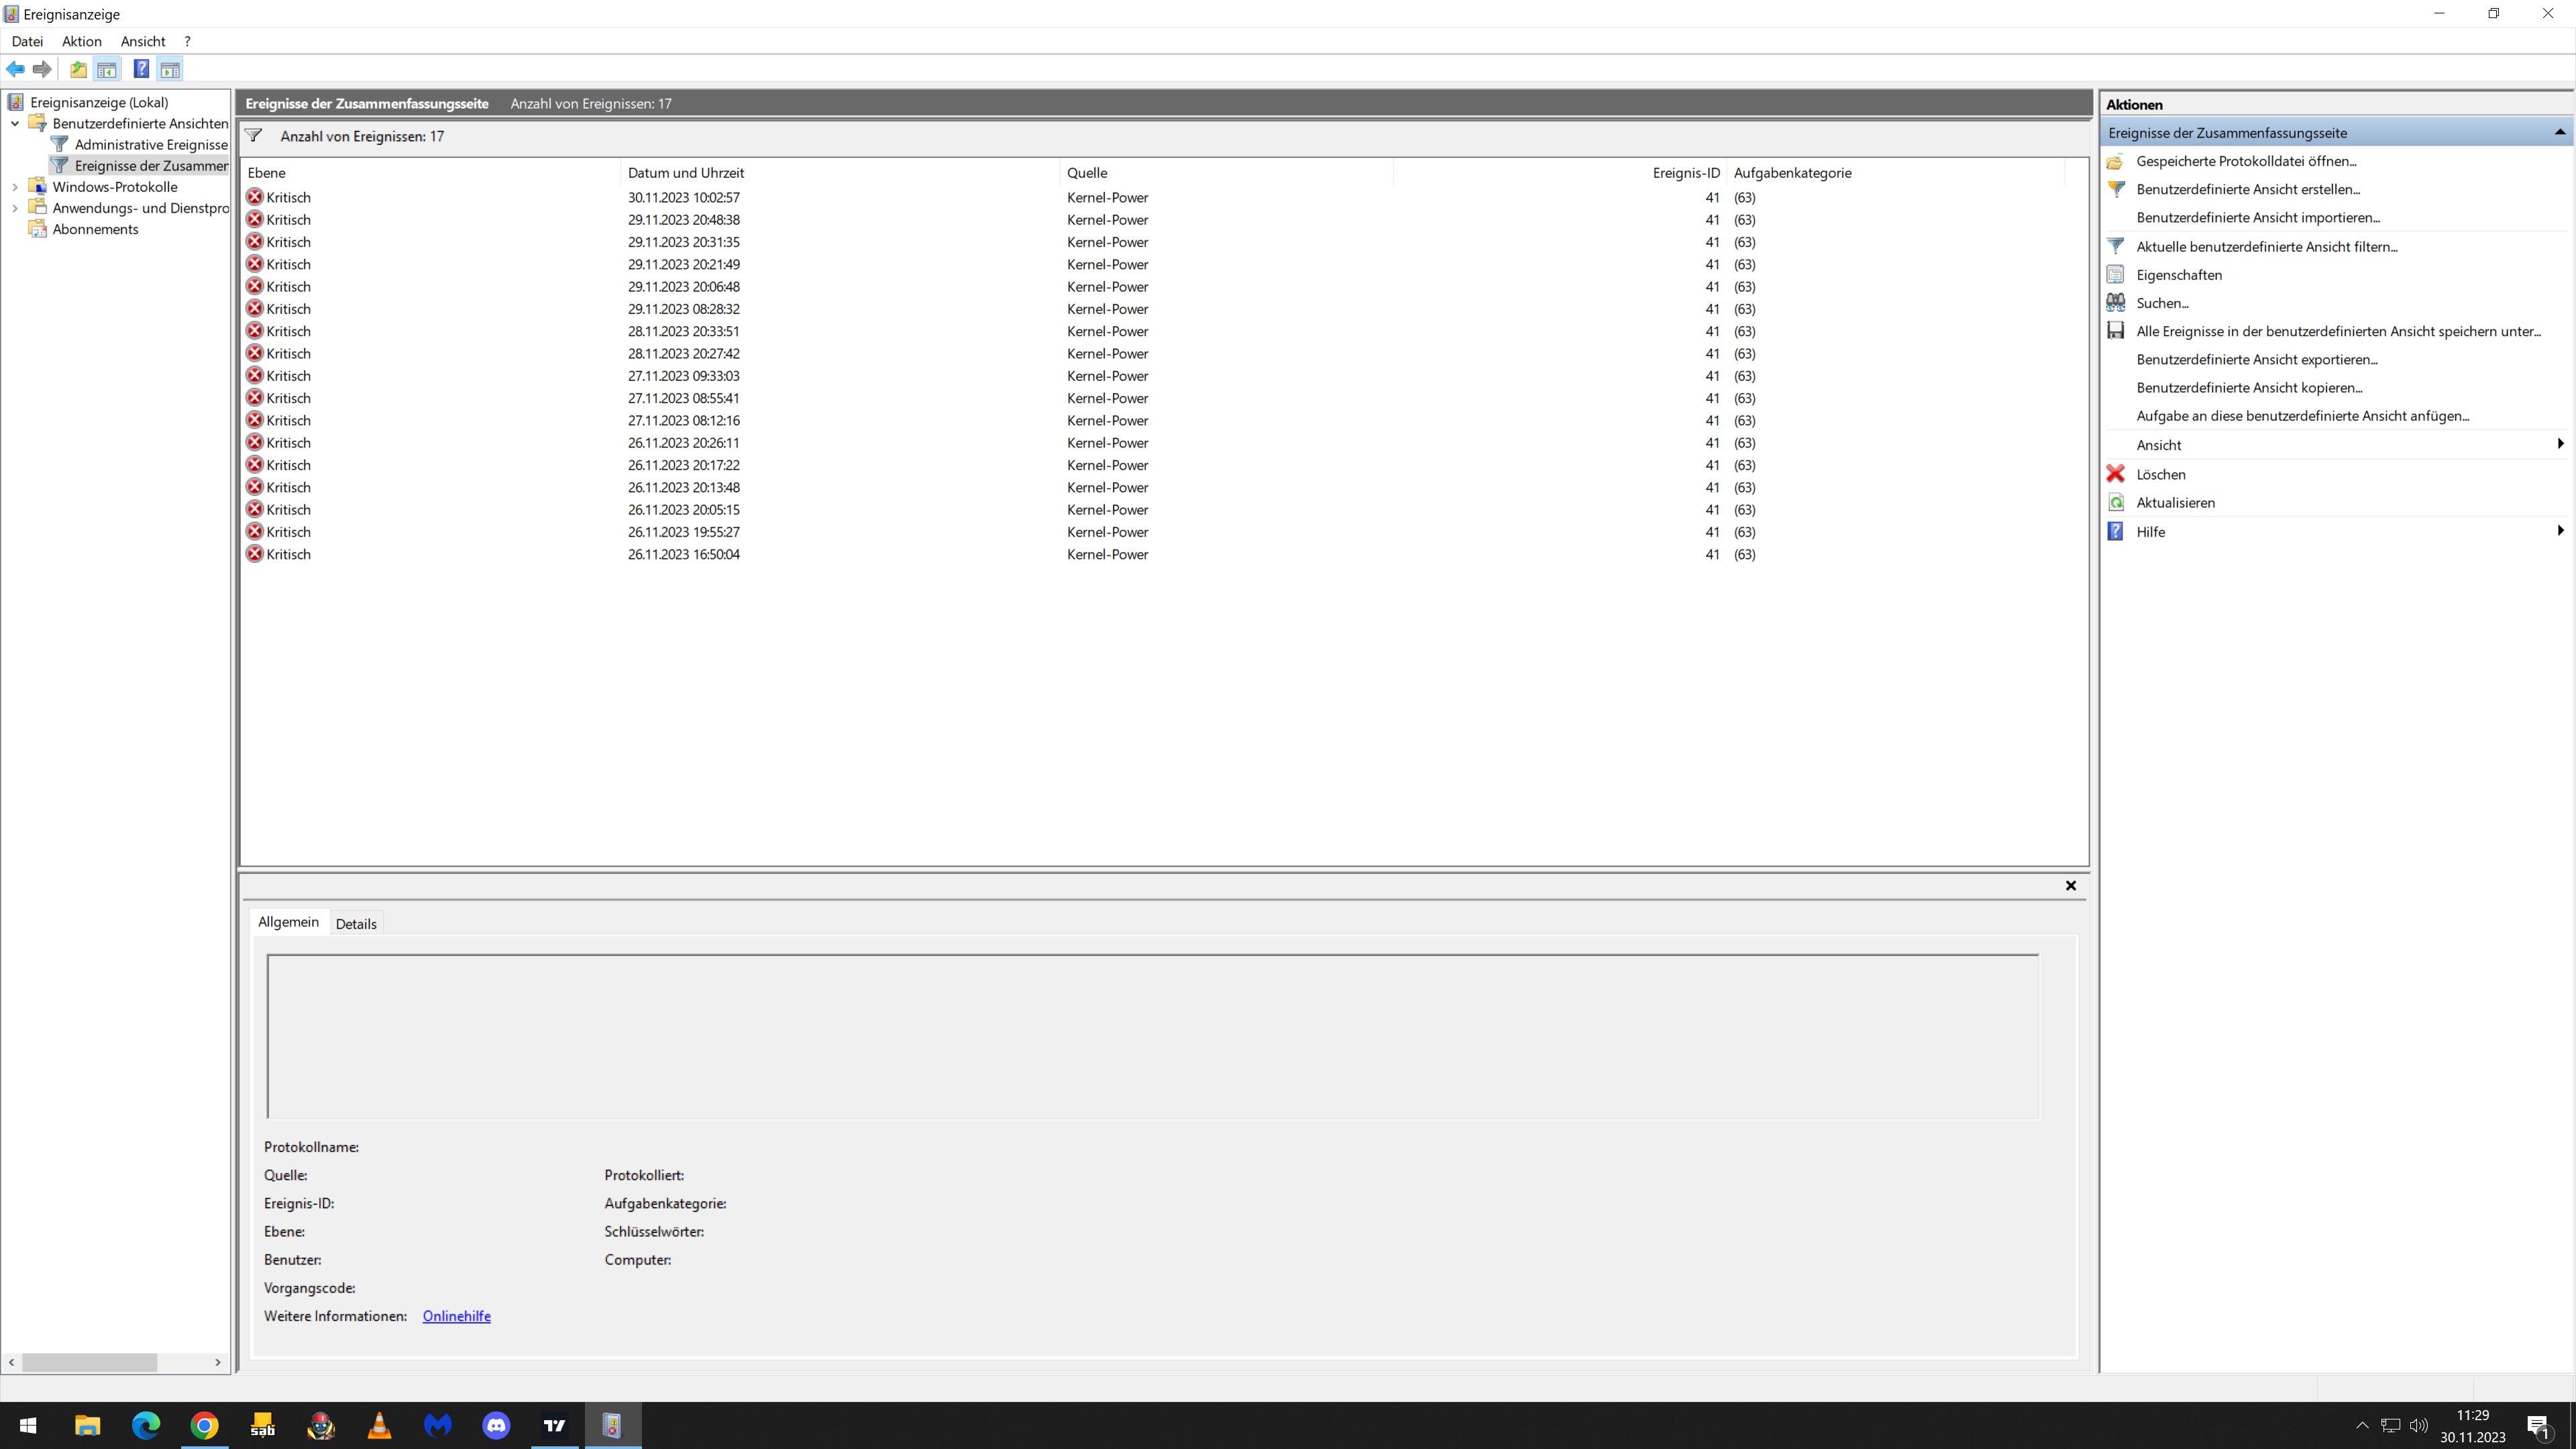Open the Aktion menu
Viewport: 2576px width, 1449px height.
(81, 41)
